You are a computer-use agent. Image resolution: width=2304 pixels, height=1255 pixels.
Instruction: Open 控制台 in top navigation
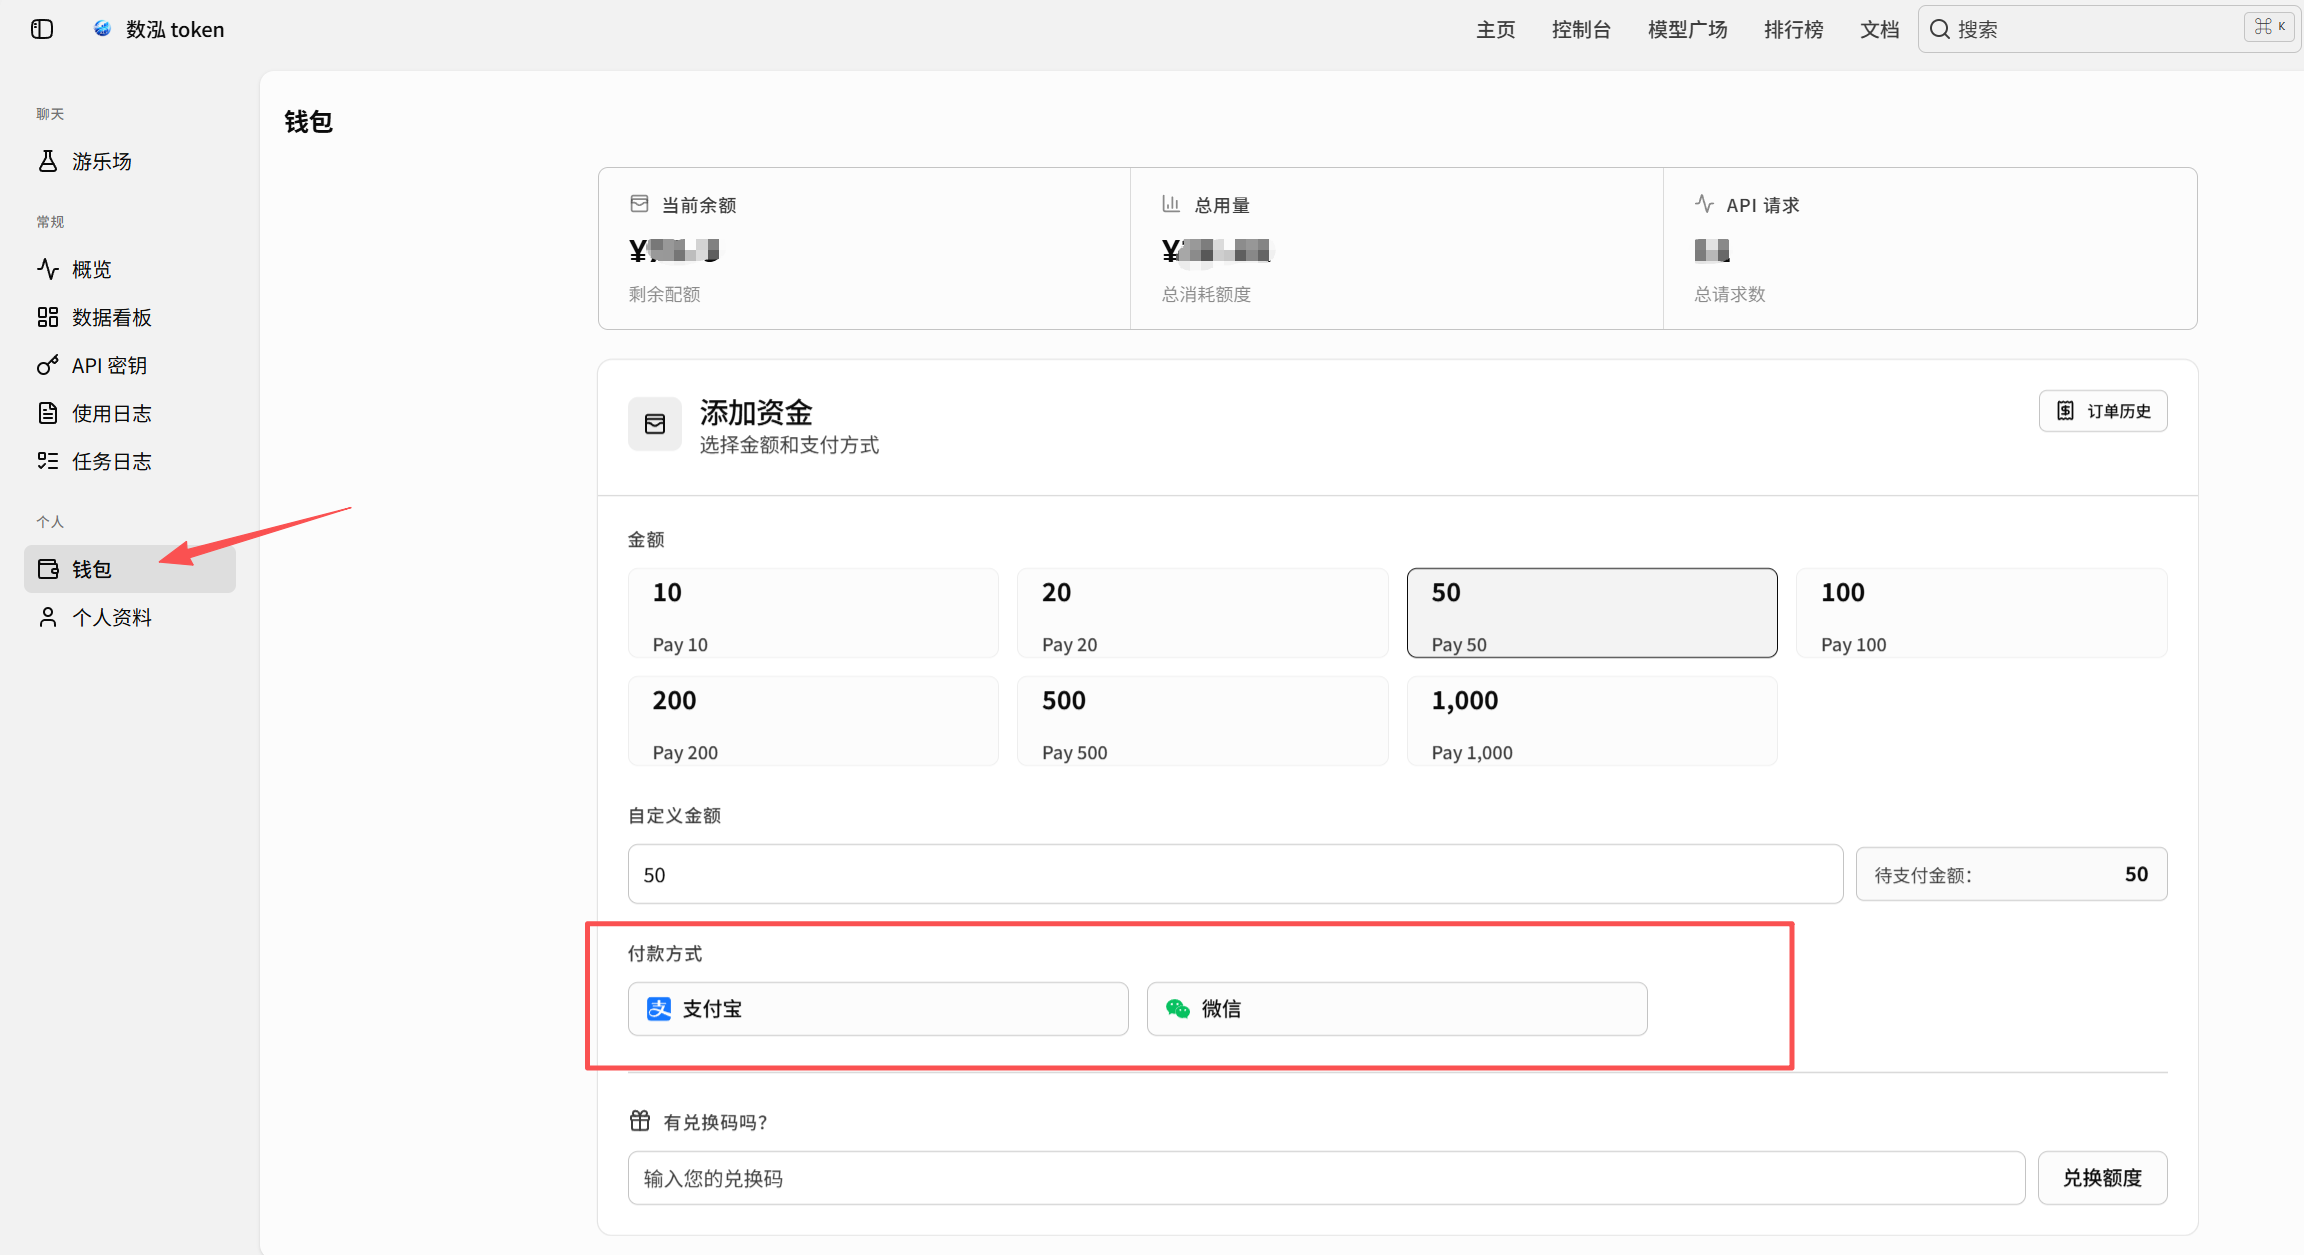point(1582,29)
